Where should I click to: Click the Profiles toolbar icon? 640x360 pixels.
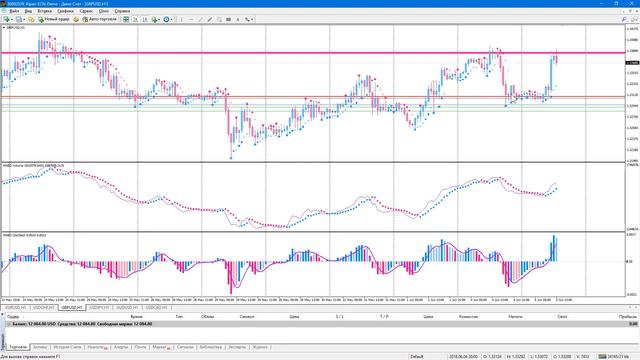point(19,19)
